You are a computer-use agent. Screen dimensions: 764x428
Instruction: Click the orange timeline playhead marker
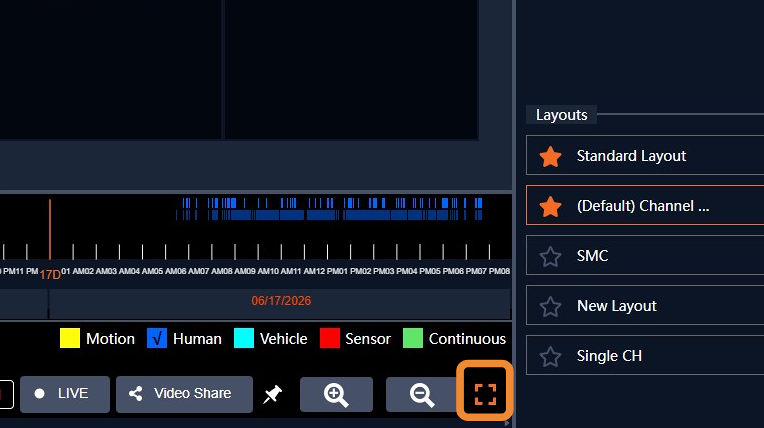pos(50,229)
